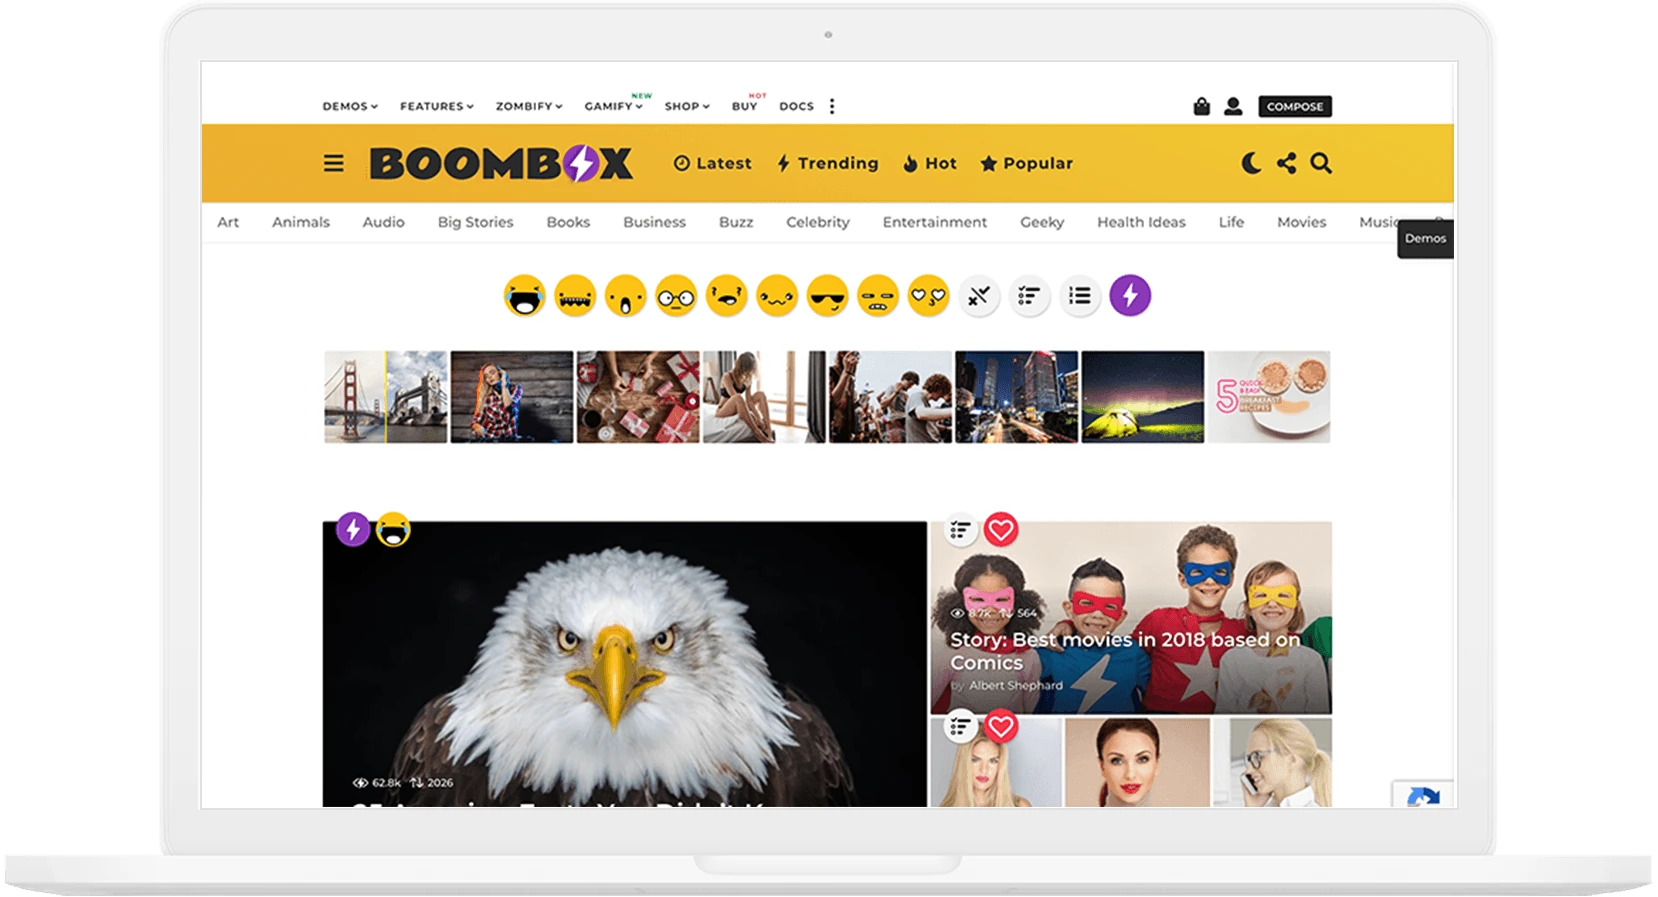Select the zipper-teeth grimace emoji reaction
This screenshot has height=897, width=1658.
pos(575,296)
